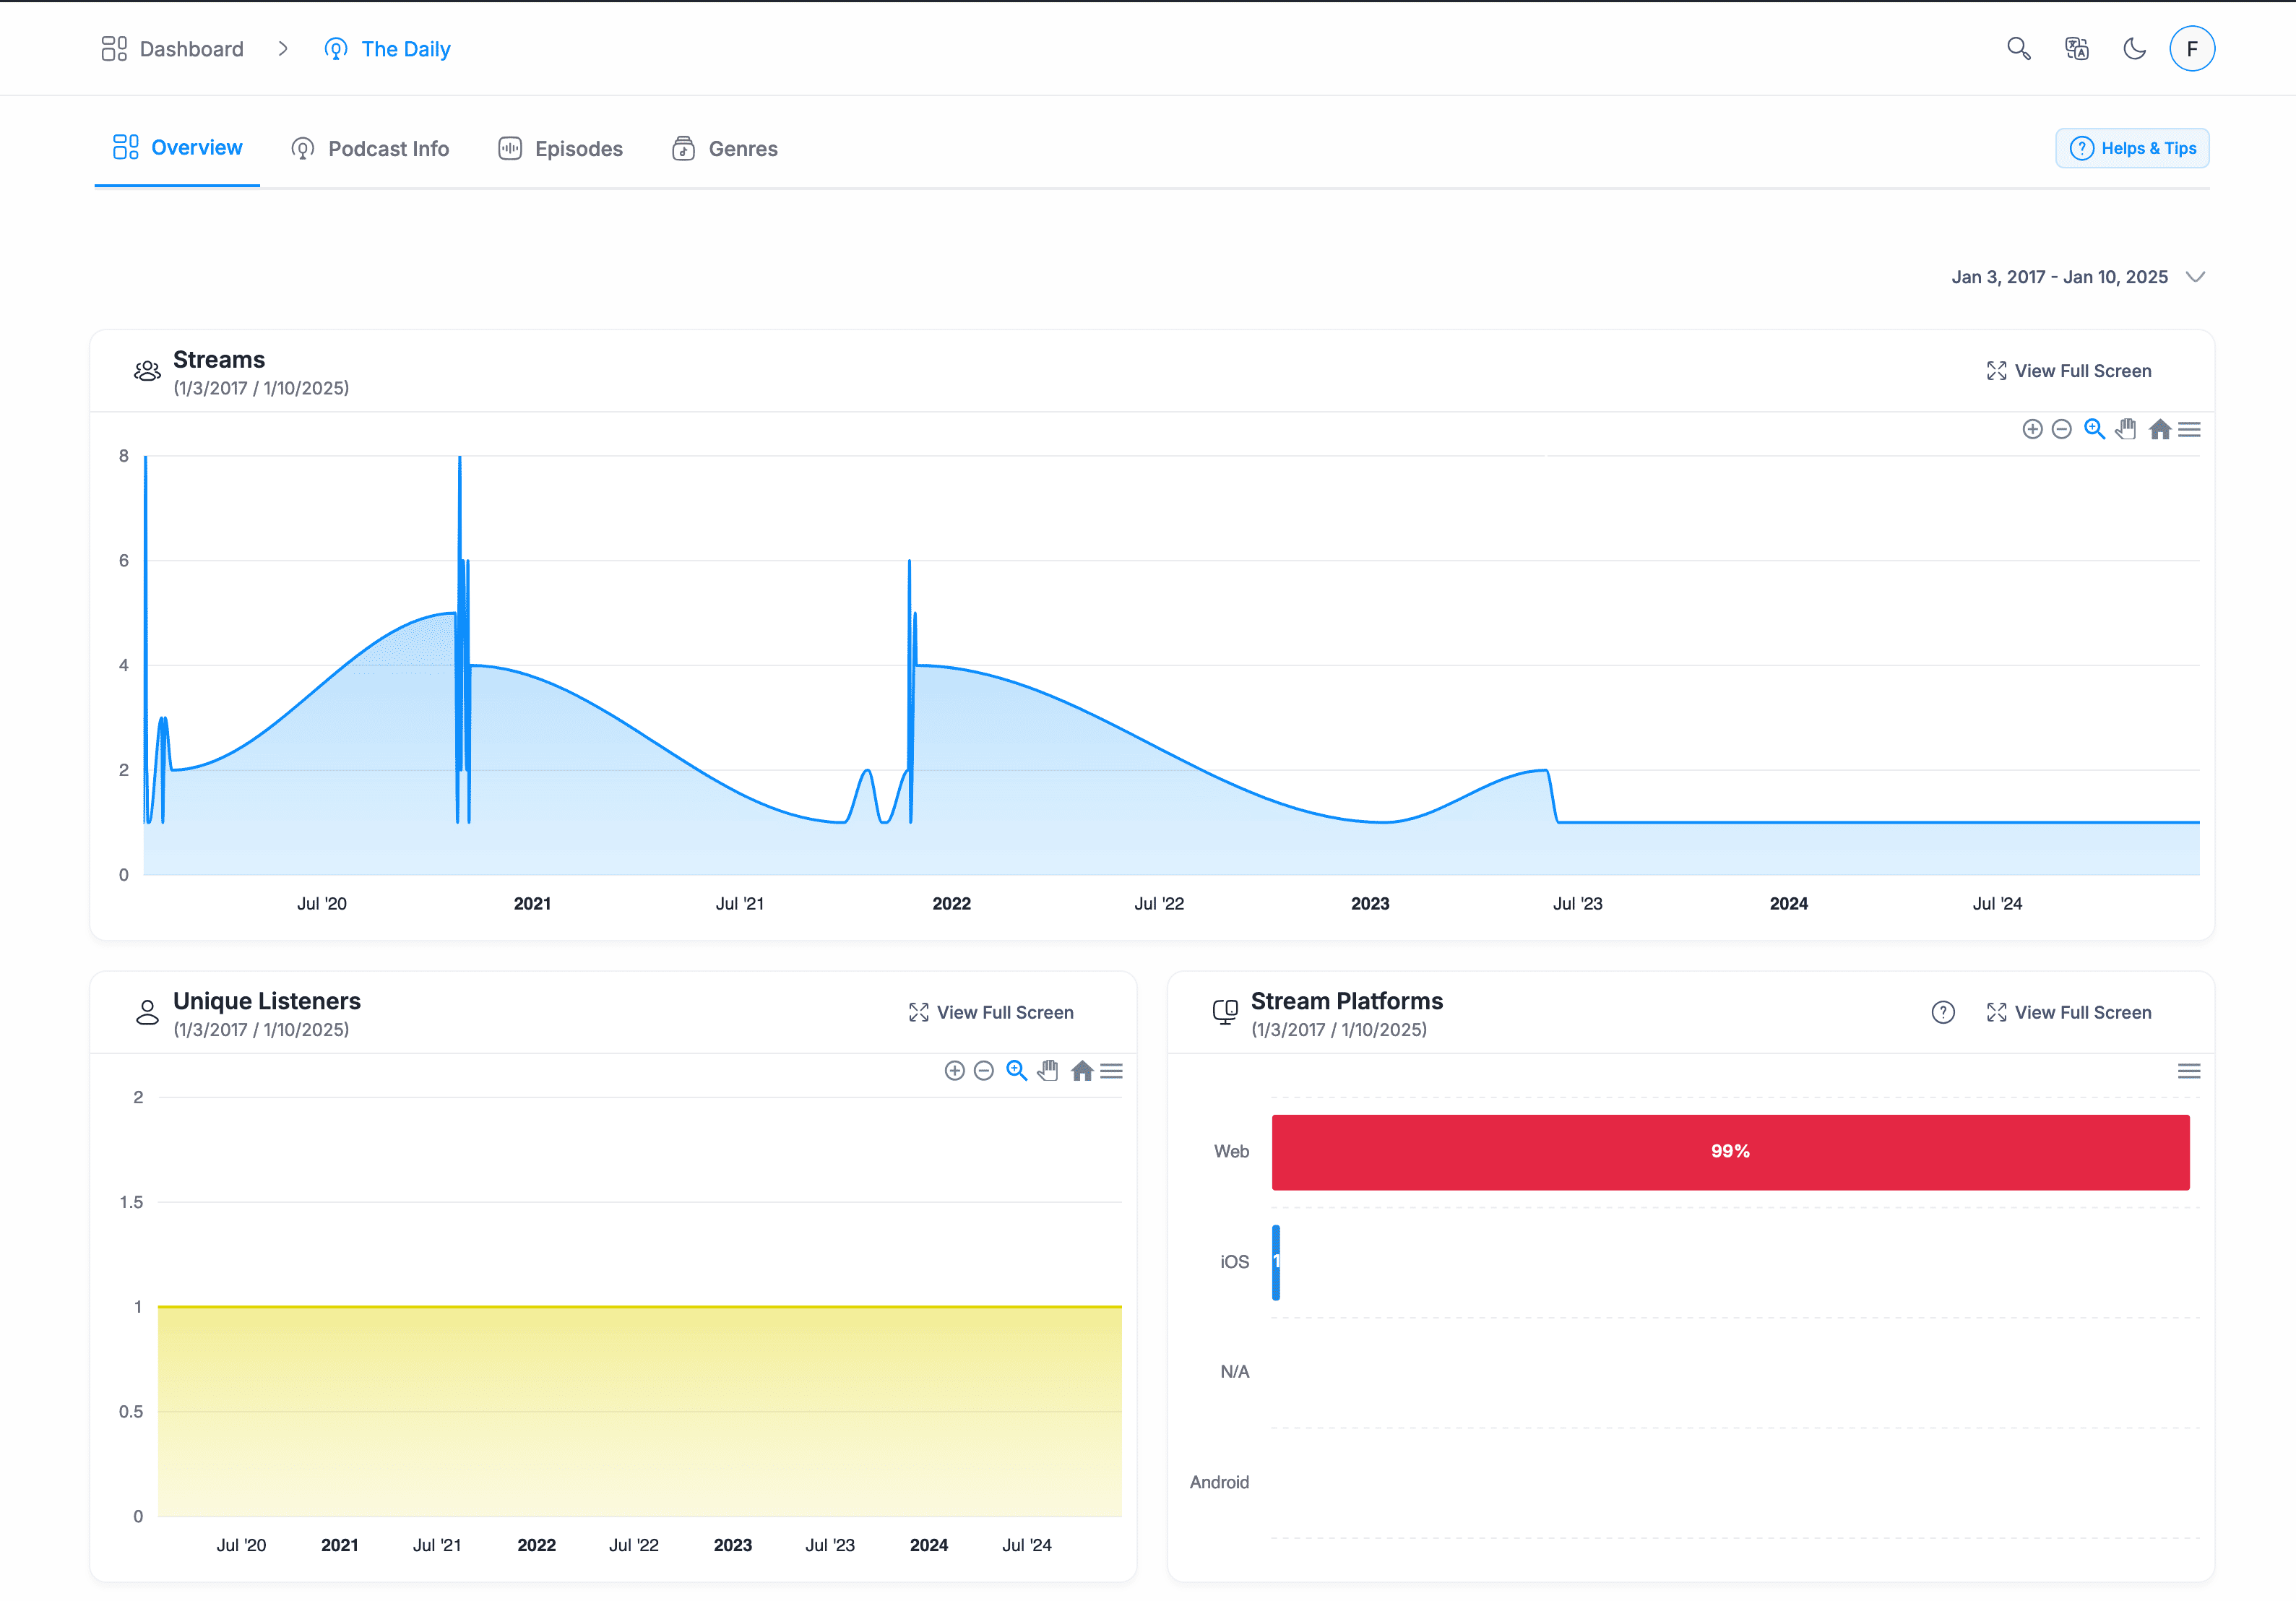The image size is (2296, 1601).
Task: Select selection zoom in Unique Listeners chart
Action: [x=1016, y=1071]
